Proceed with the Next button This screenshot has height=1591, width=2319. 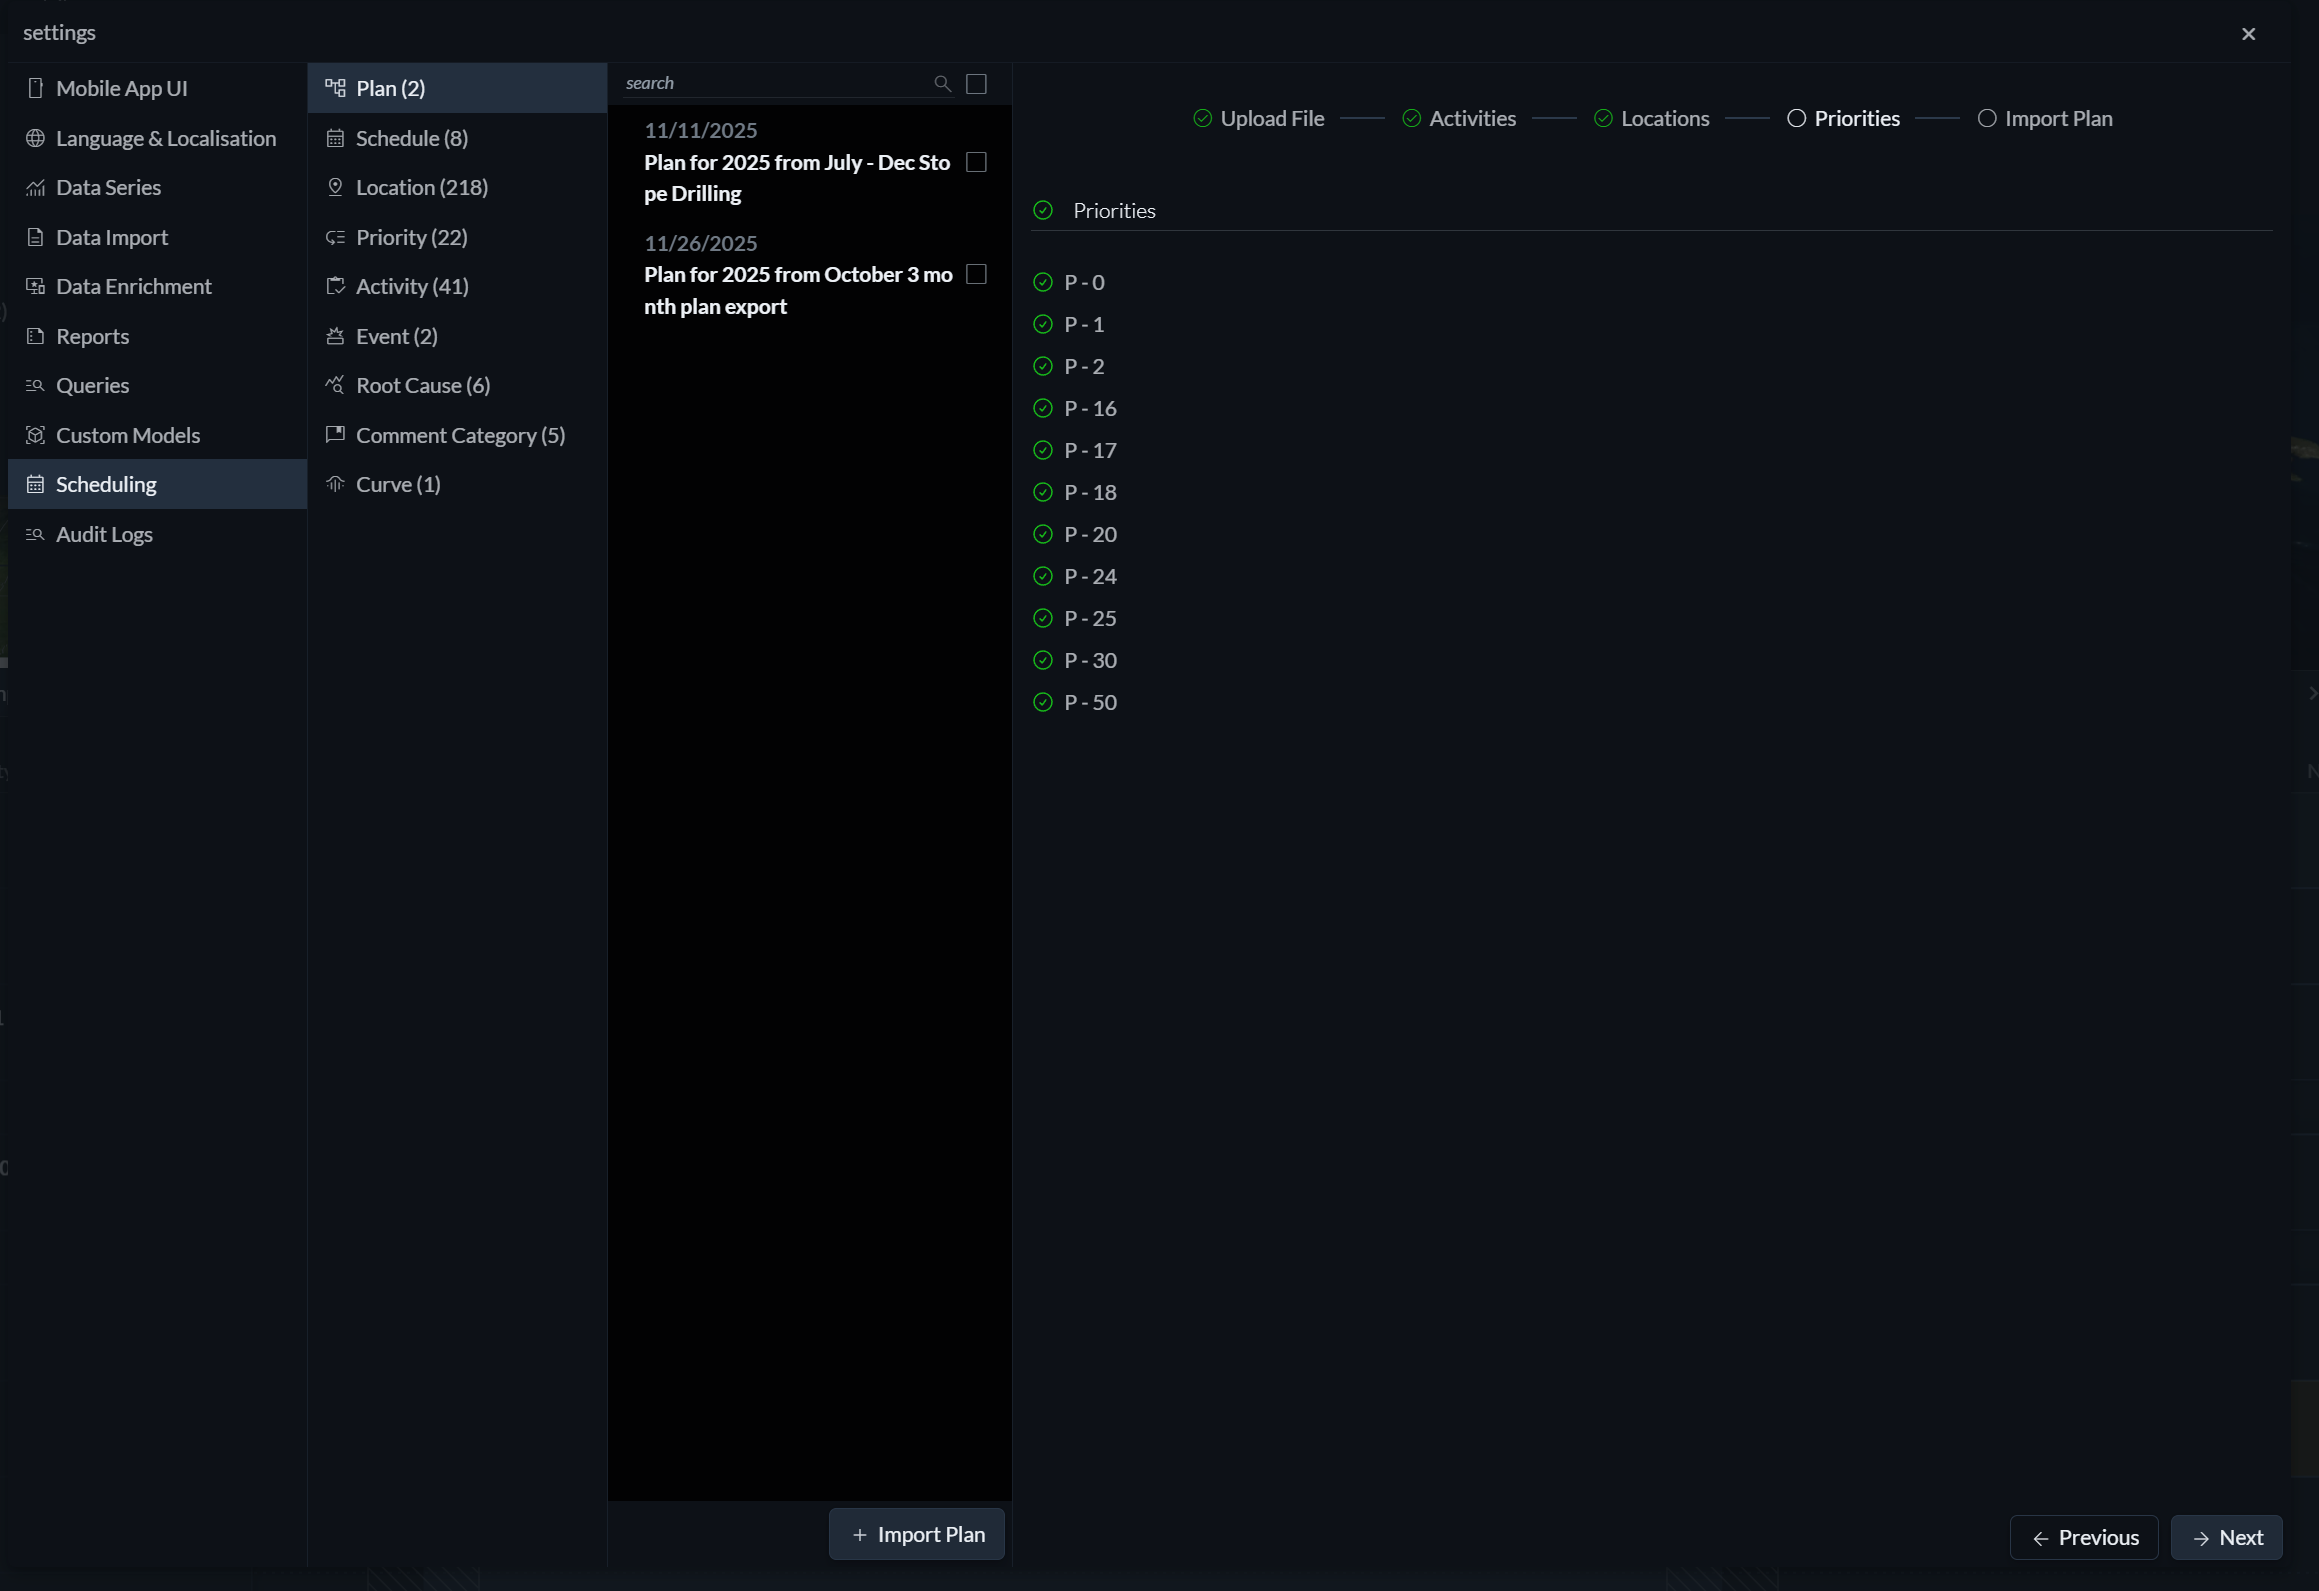click(2227, 1537)
